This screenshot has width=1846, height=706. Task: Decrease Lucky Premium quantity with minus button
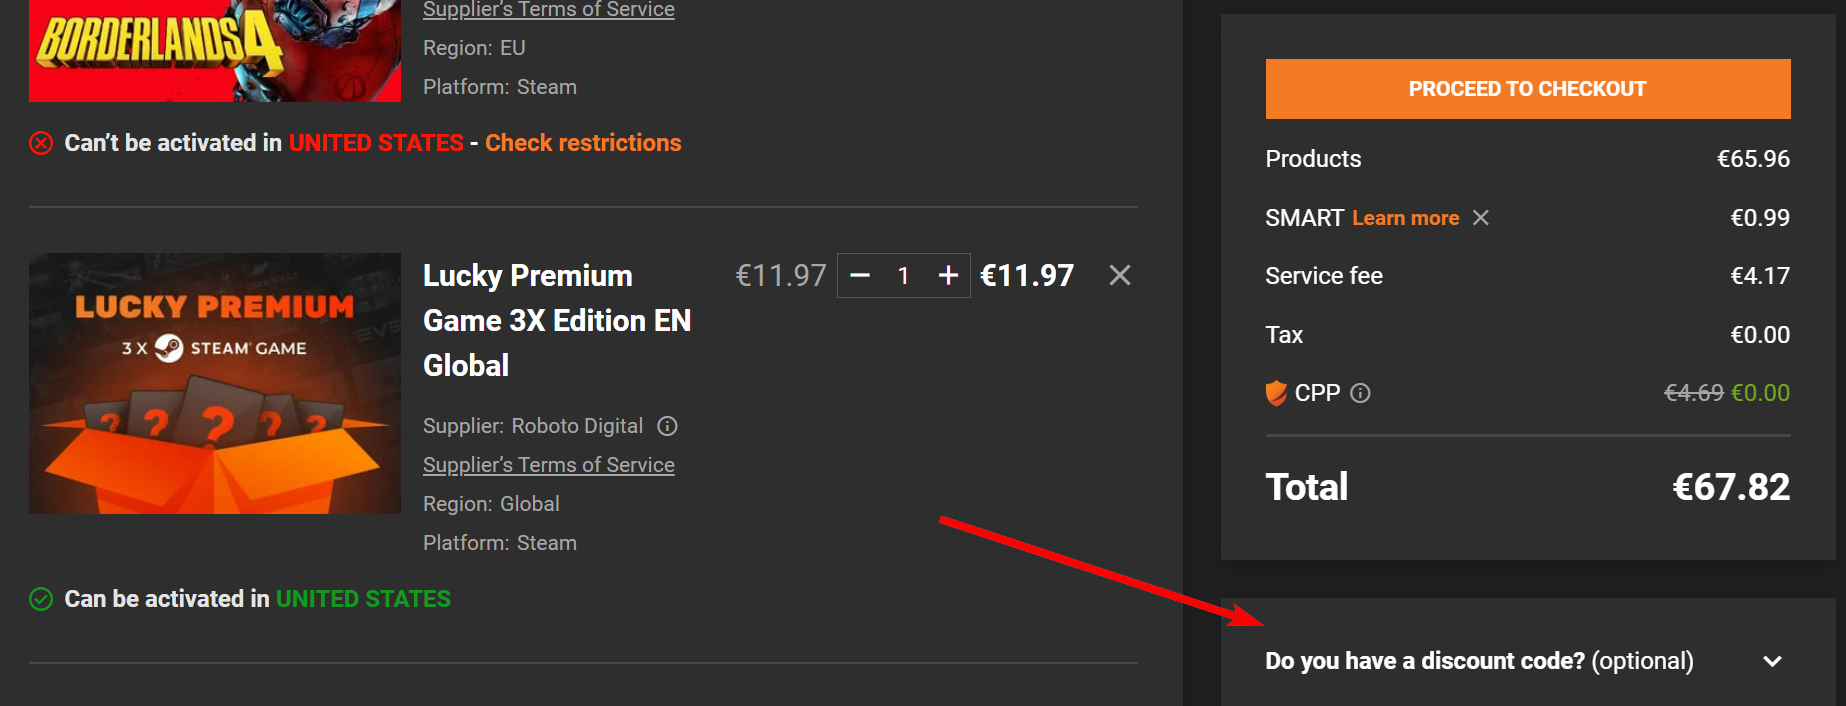click(860, 275)
